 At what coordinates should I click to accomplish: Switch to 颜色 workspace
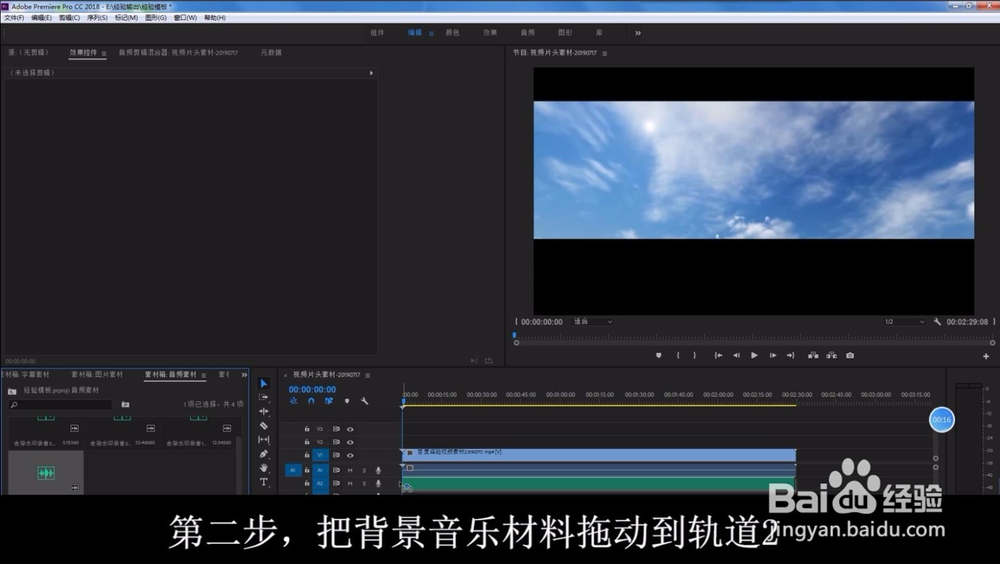[452, 33]
